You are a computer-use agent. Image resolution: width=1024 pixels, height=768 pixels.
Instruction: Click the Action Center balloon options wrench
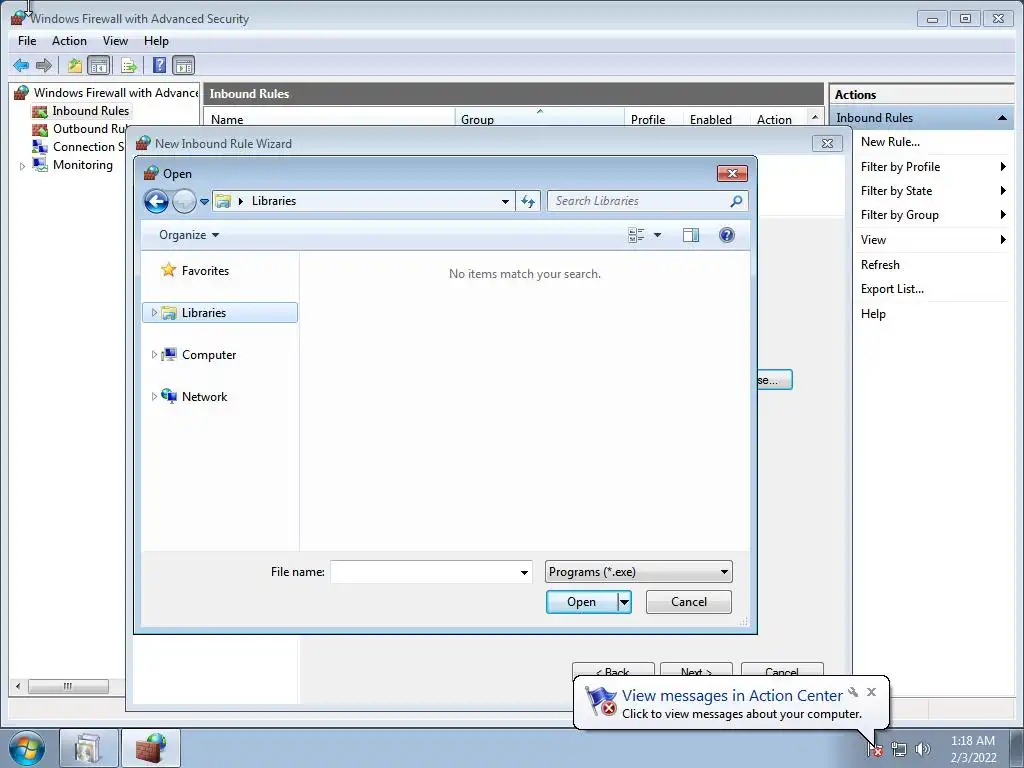tap(853, 692)
